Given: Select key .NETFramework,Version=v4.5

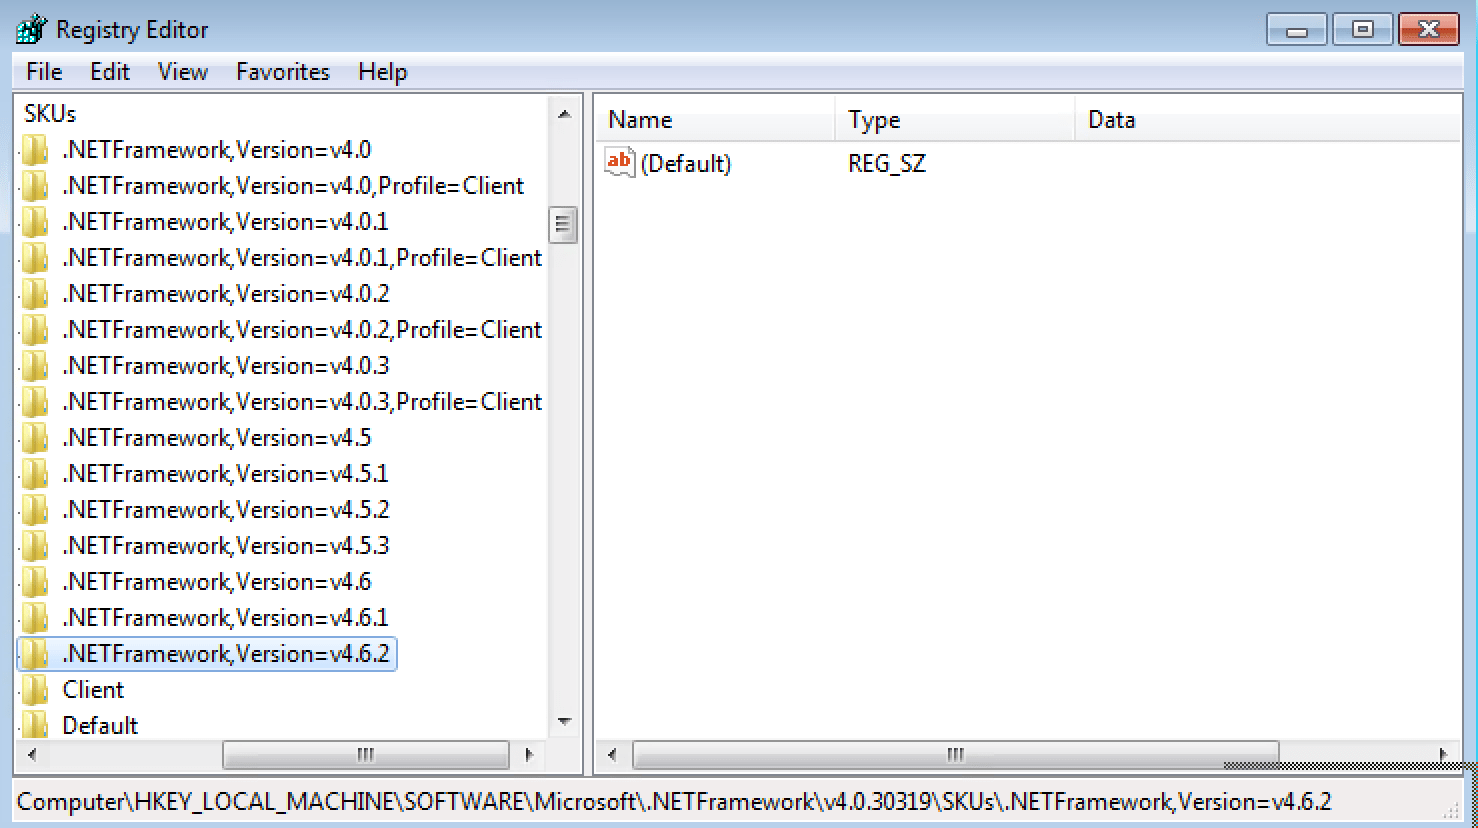Looking at the screenshot, I should point(217,438).
